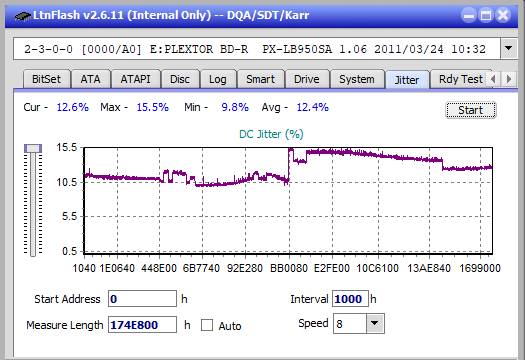The image size is (525, 360).
Task: Open the ATAPI tab
Action: tap(135, 79)
